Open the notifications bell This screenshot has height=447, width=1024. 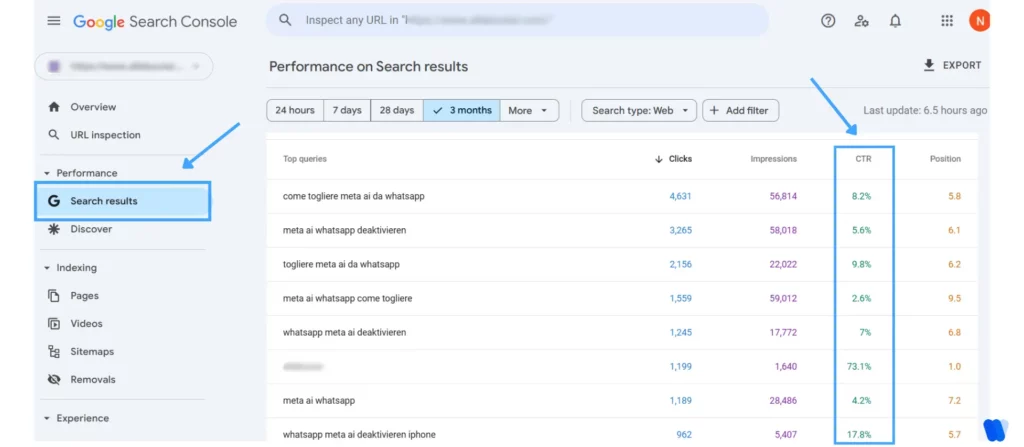[895, 21]
